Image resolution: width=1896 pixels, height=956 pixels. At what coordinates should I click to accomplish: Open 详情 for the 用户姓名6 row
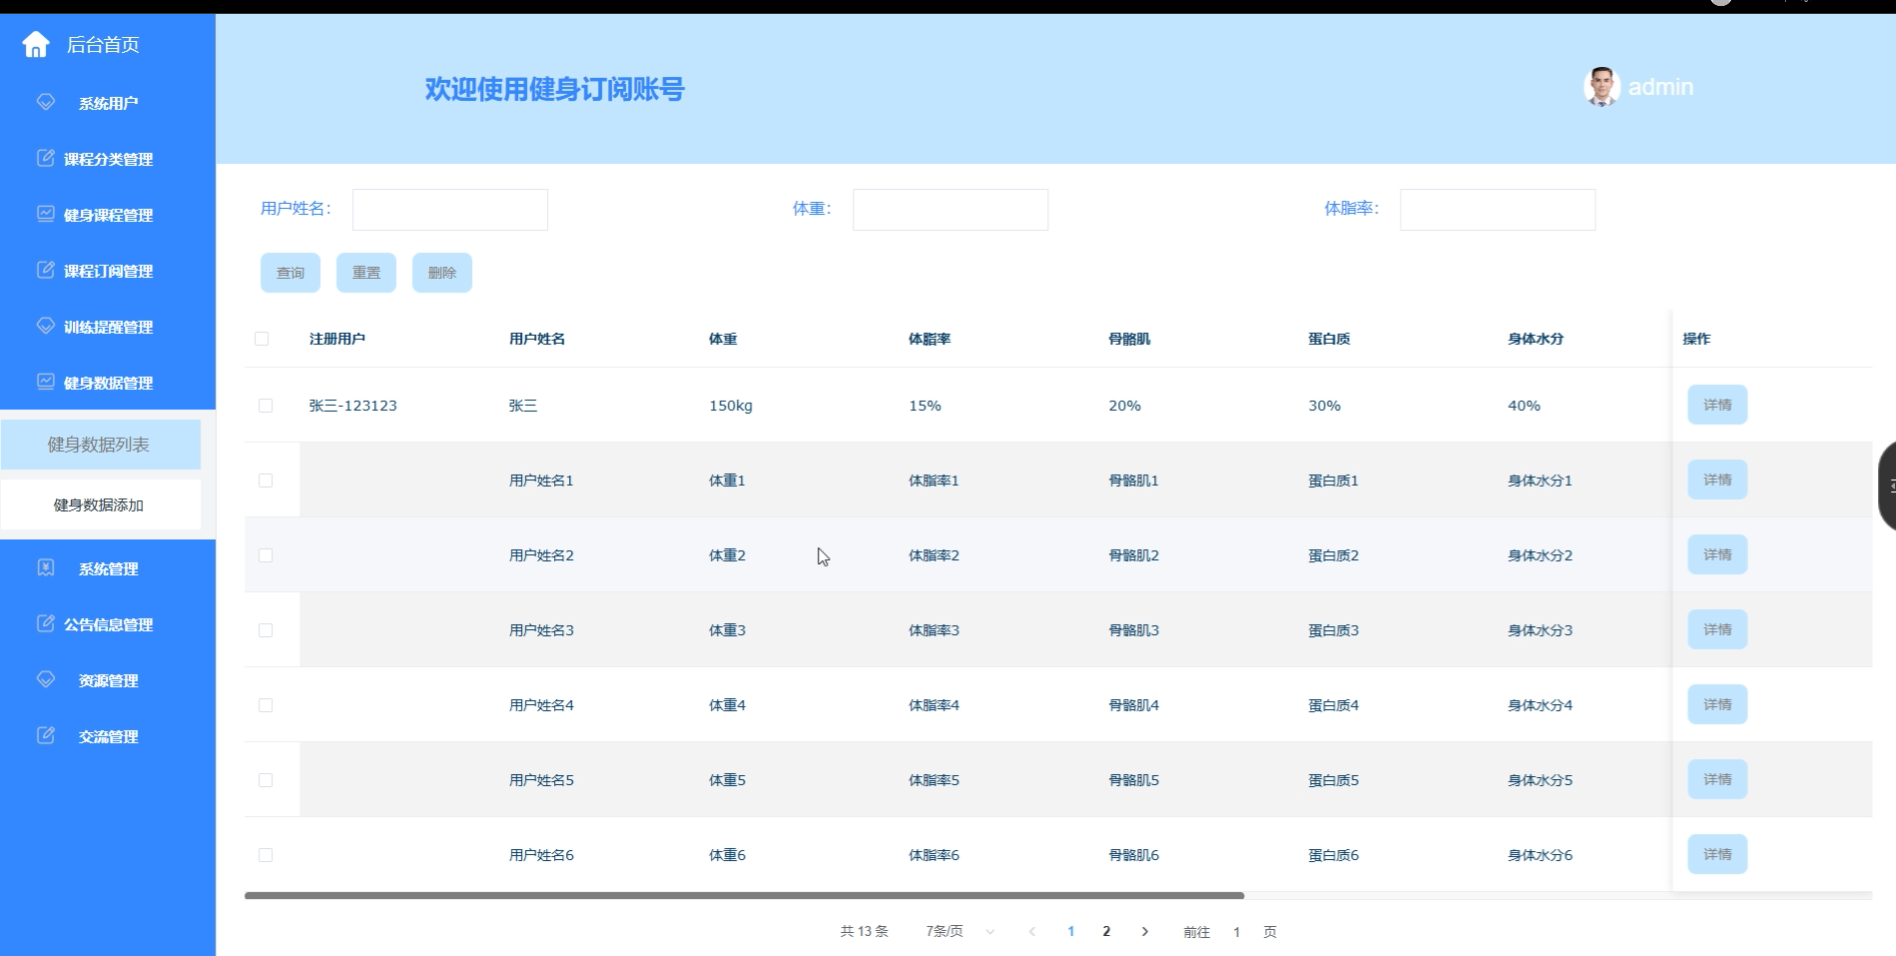[x=1717, y=855]
